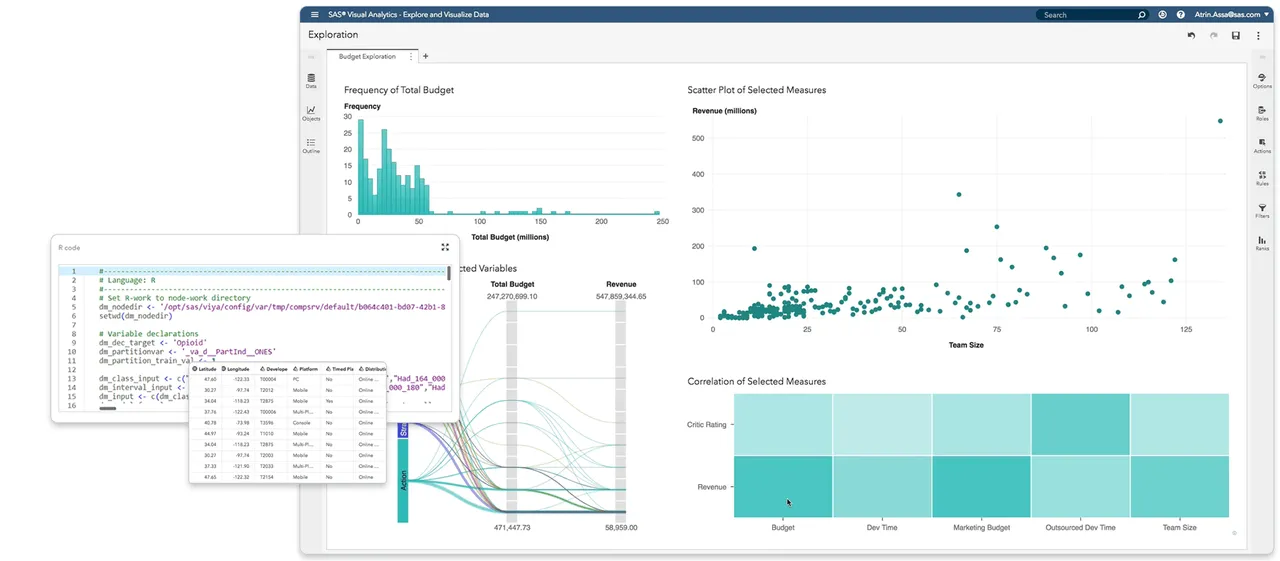Open the report's vertical ellipsis more menu

tap(1258, 35)
